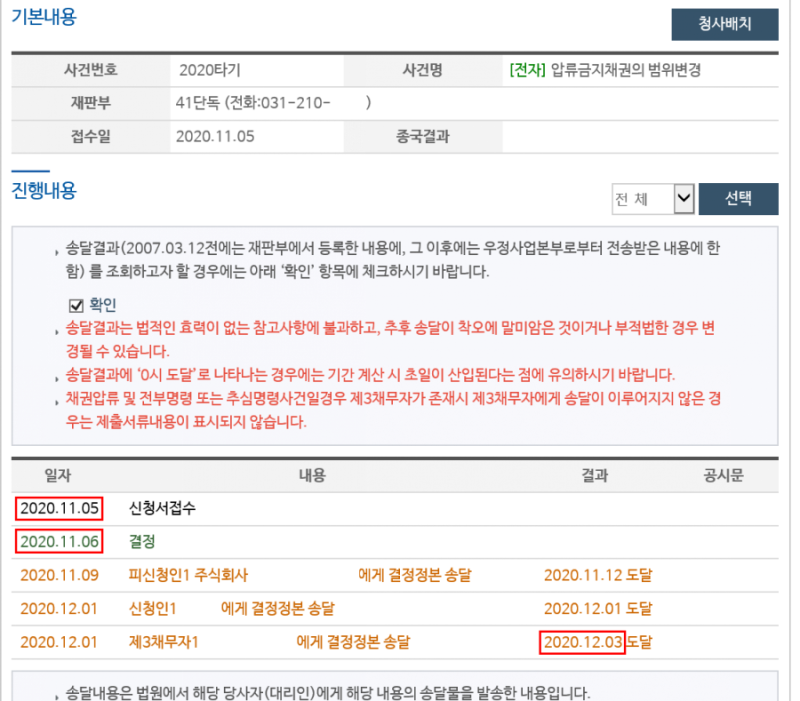Click date 2020.11.06 in progress table
Viewport: 800px width, 701px height.
tap(59, 541)
